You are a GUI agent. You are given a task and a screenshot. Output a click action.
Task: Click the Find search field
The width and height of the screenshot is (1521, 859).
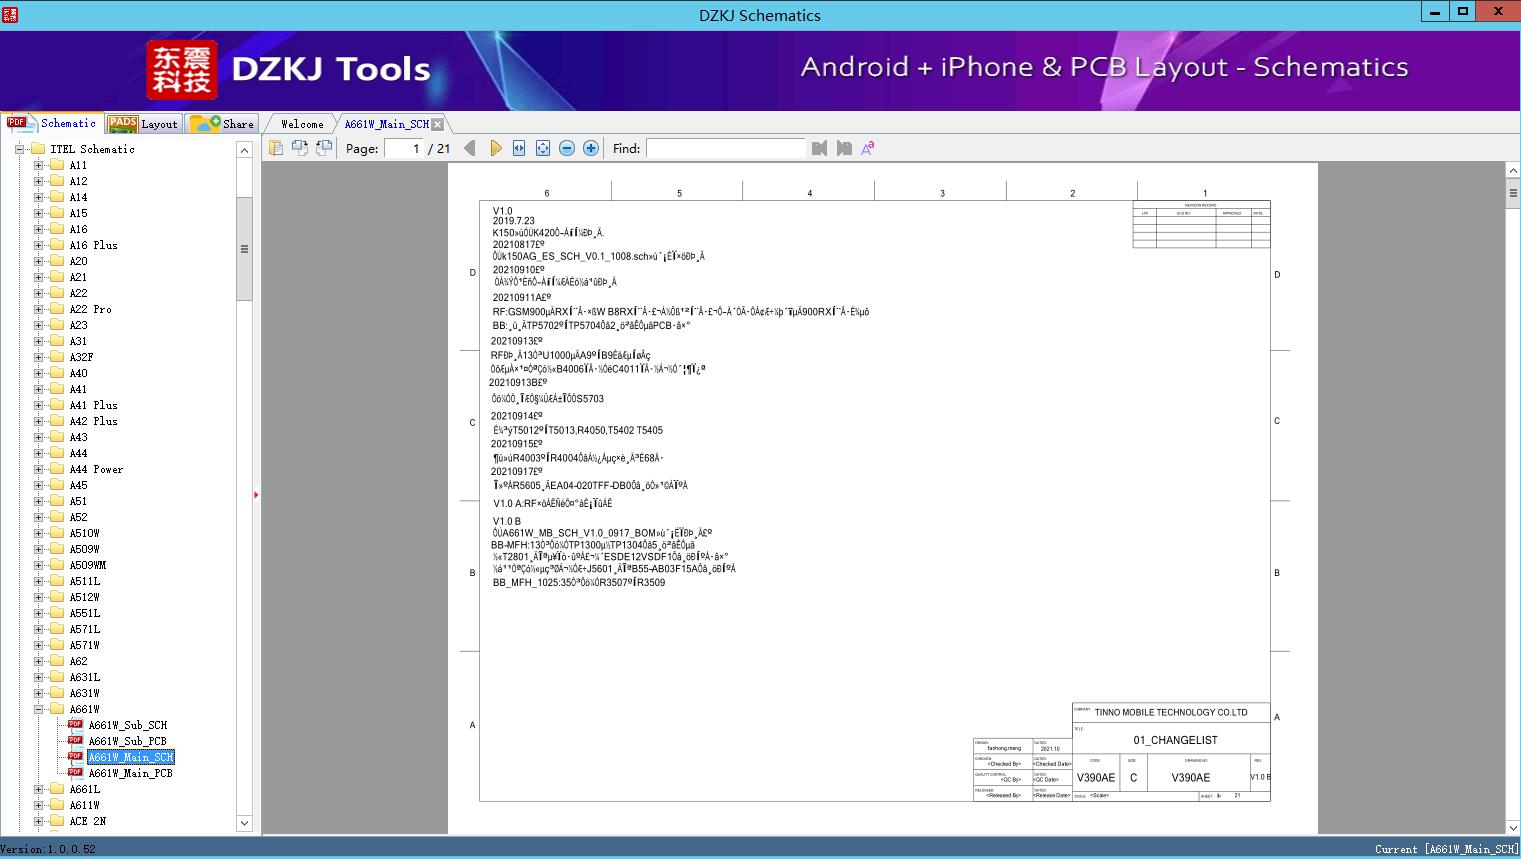(x=725, y=148)
